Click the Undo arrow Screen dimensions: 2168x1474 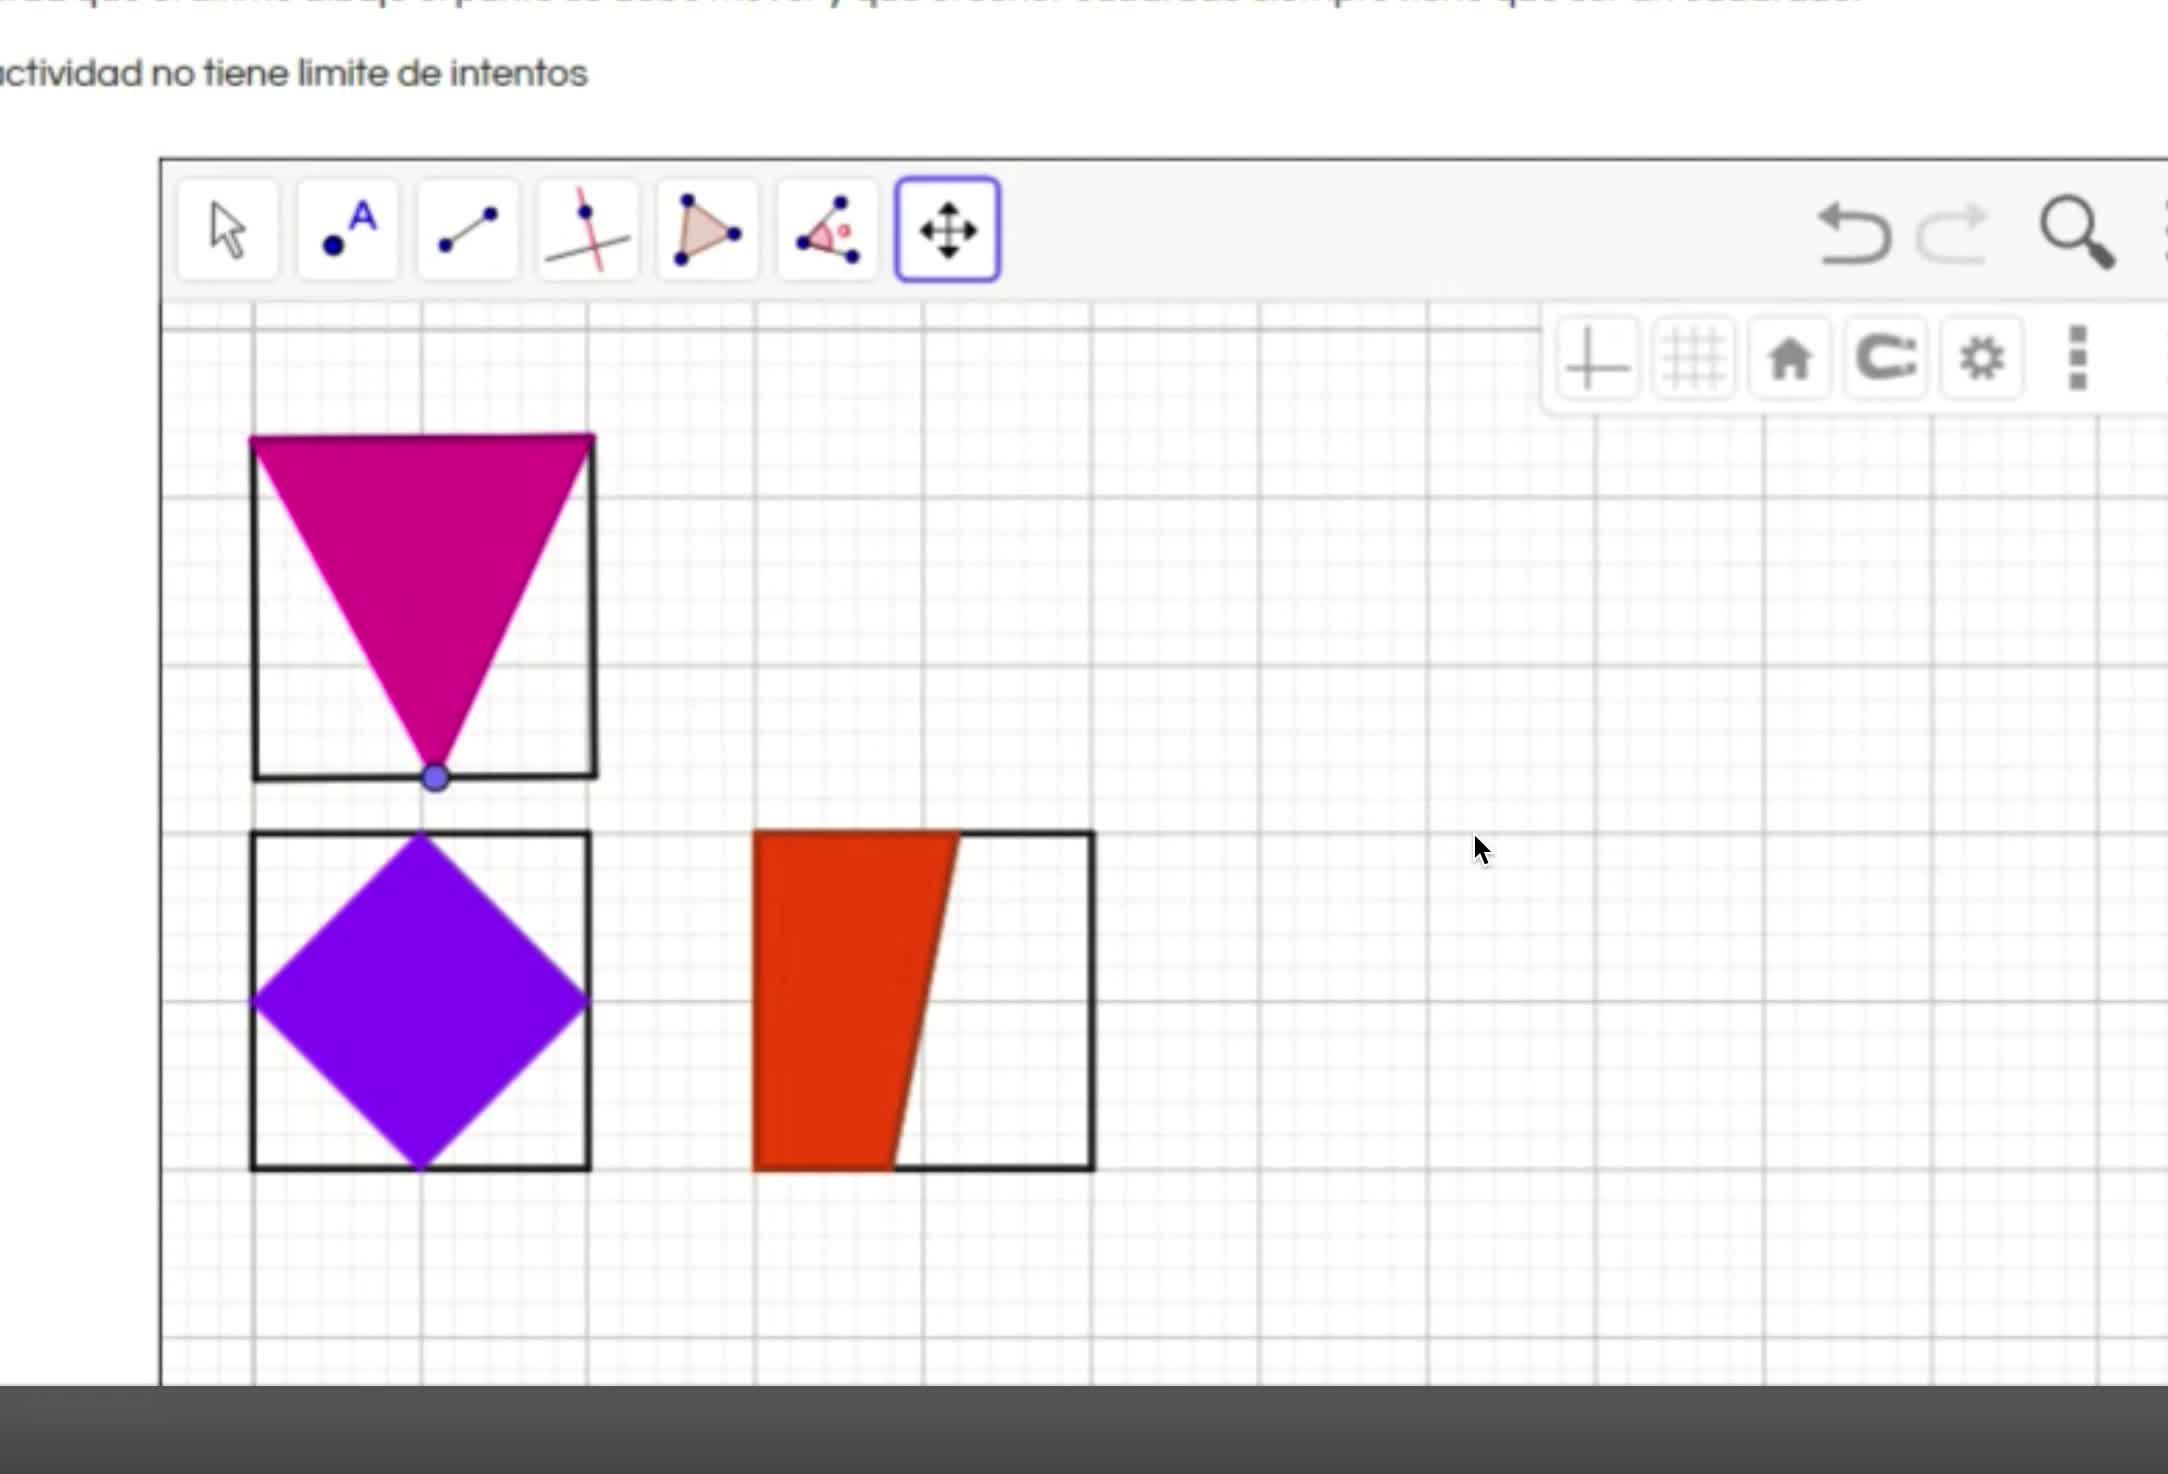coord(1853,234)
